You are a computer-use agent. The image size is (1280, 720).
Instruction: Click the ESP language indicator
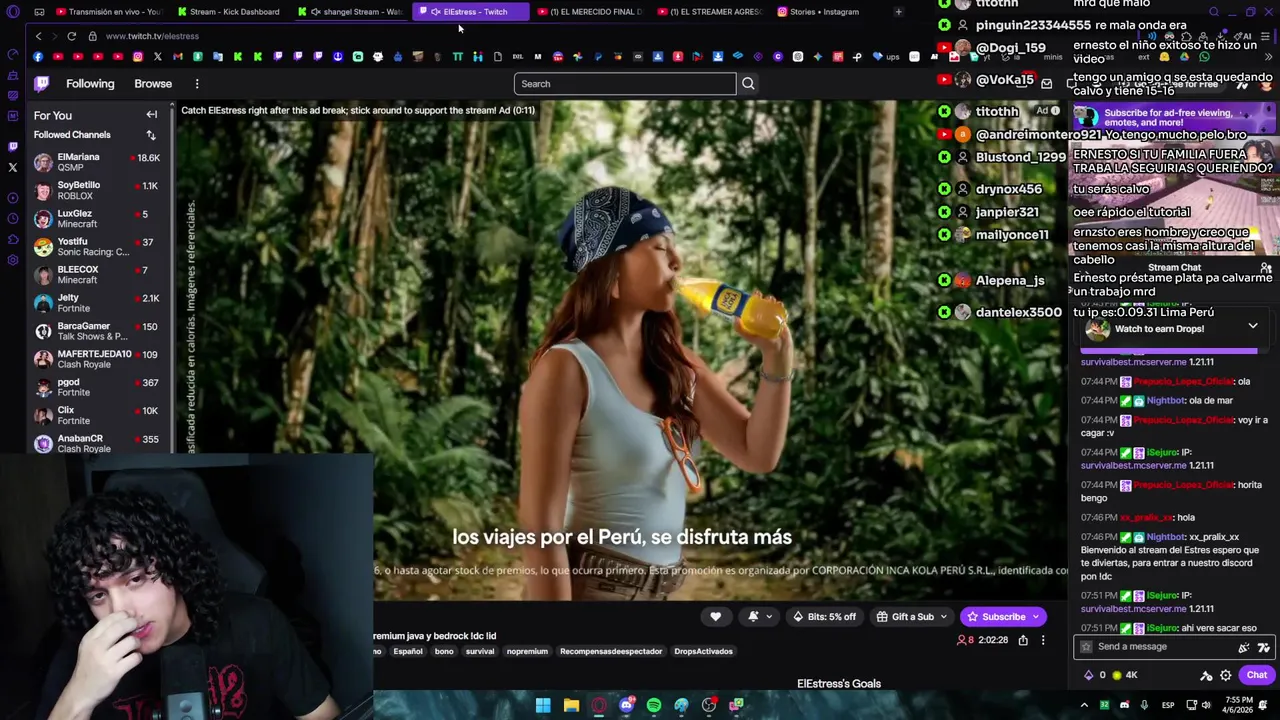click(x=1168, y=706)
